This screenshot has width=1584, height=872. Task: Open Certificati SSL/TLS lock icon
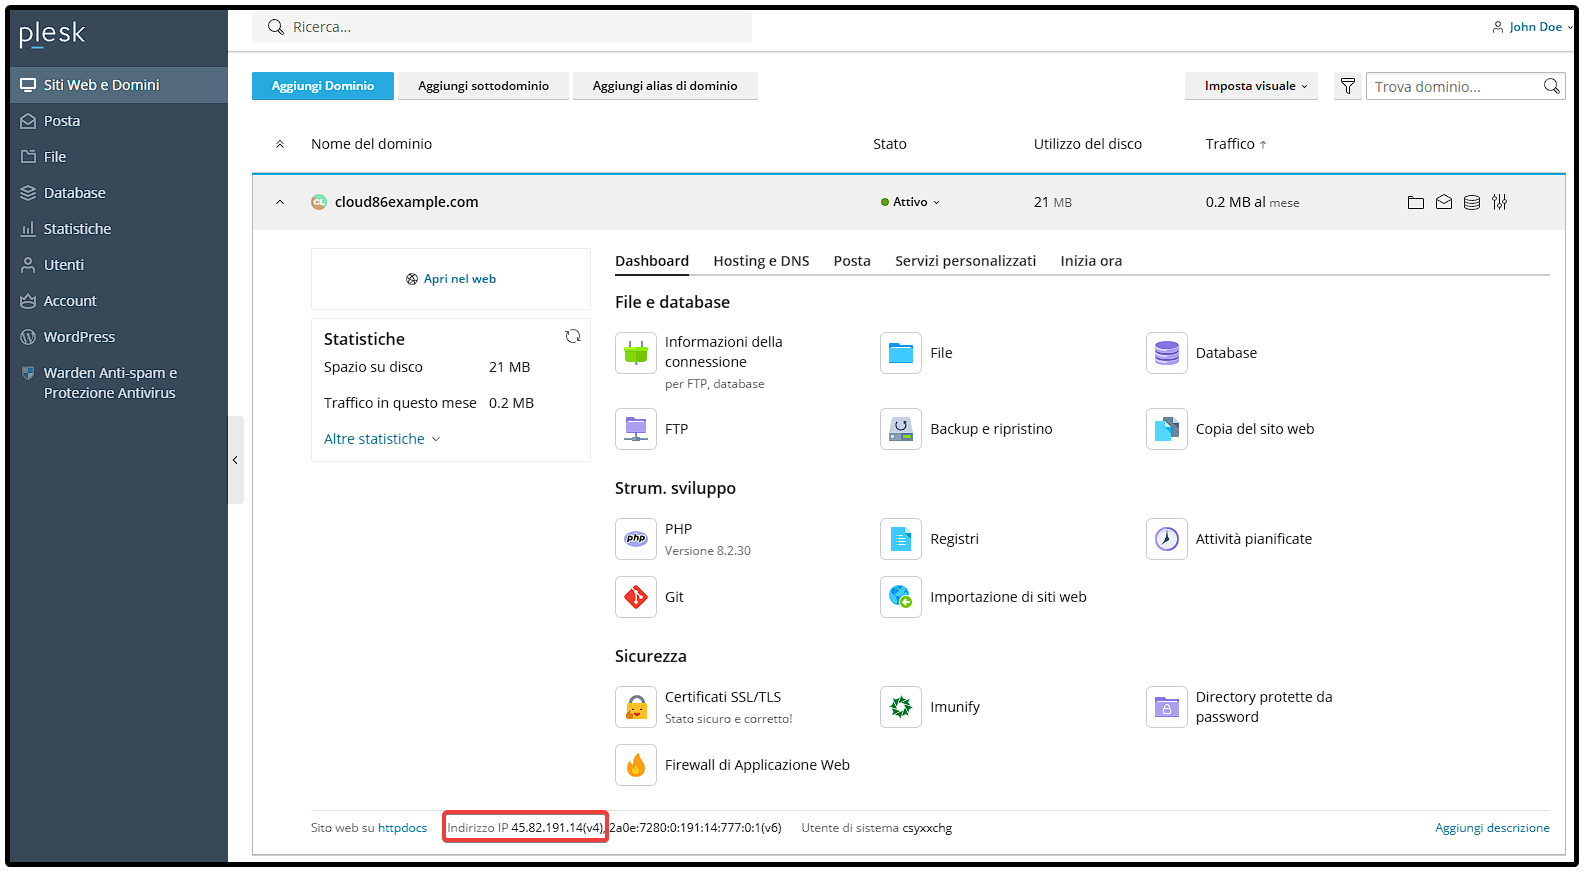tap(636, 707)
